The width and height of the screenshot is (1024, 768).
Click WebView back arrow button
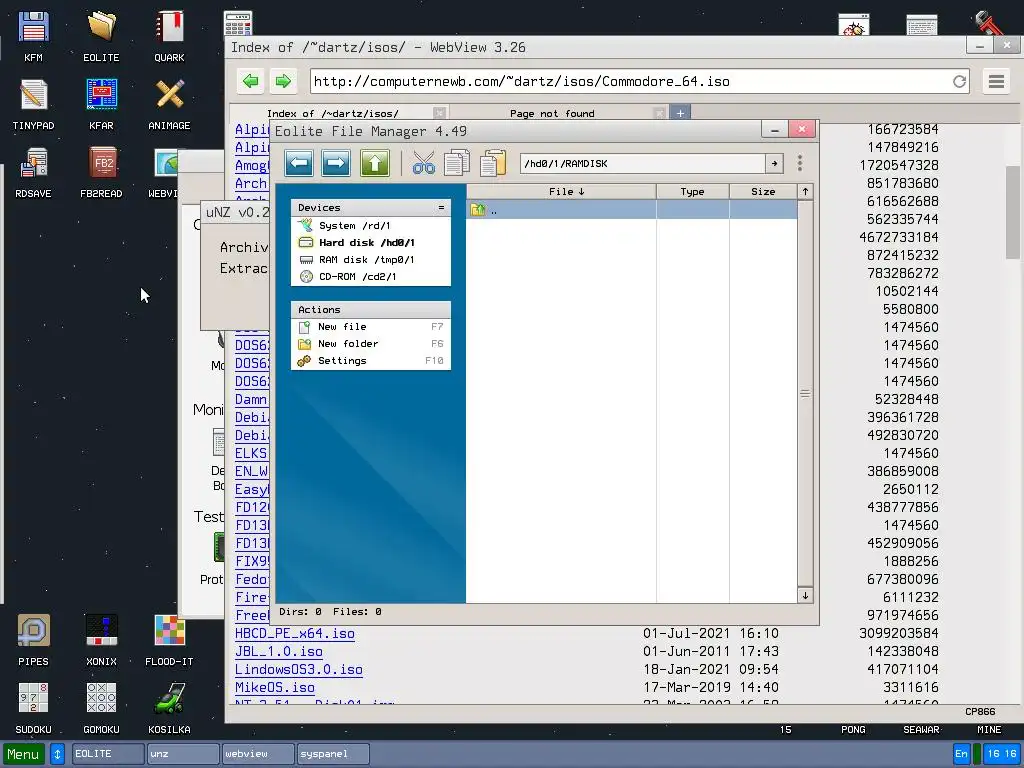(x=250, y=81)
